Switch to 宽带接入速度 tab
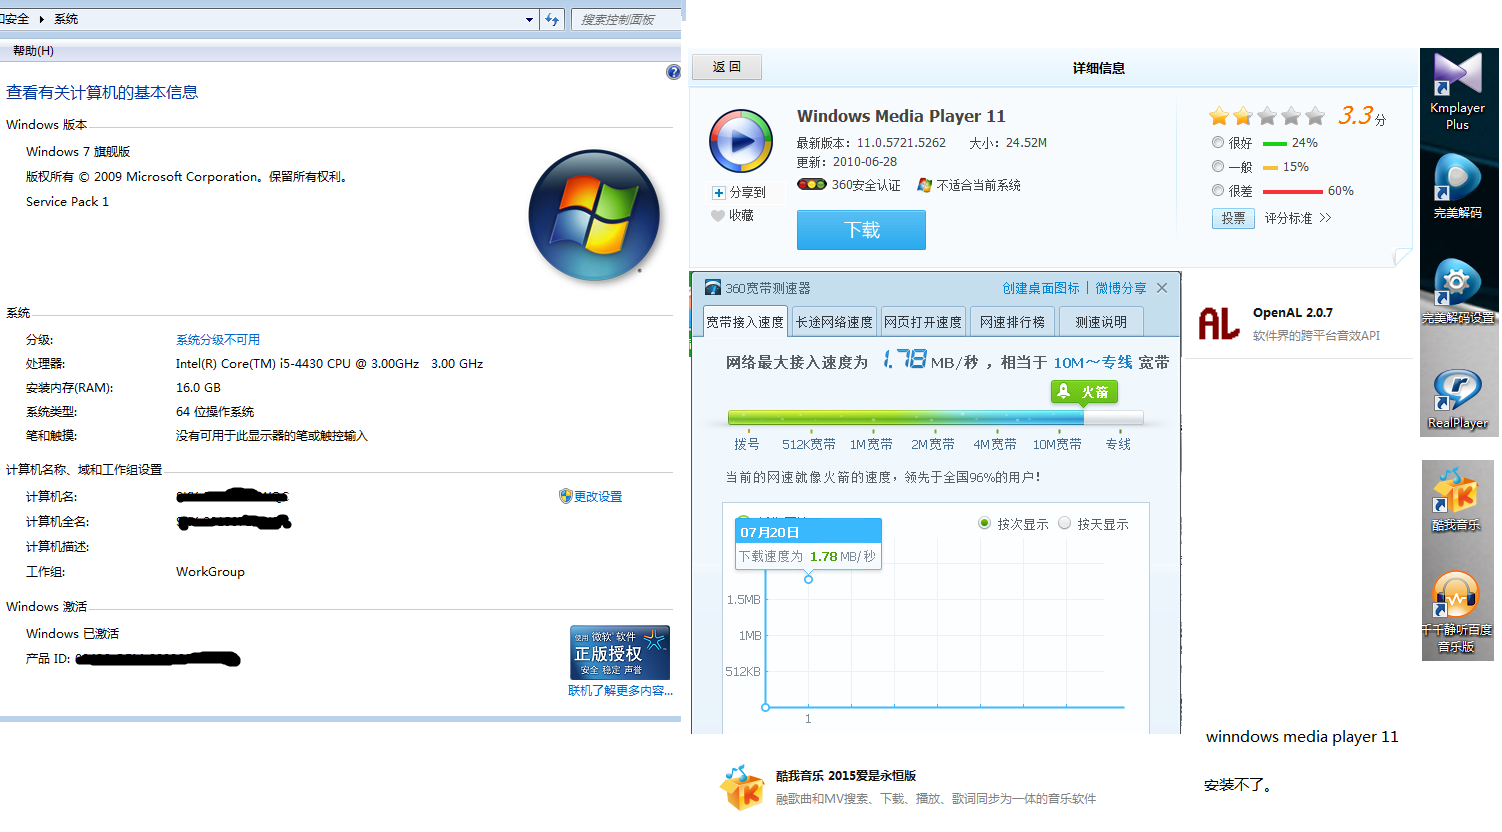1502x832 pixels. (x=745, y=322)
